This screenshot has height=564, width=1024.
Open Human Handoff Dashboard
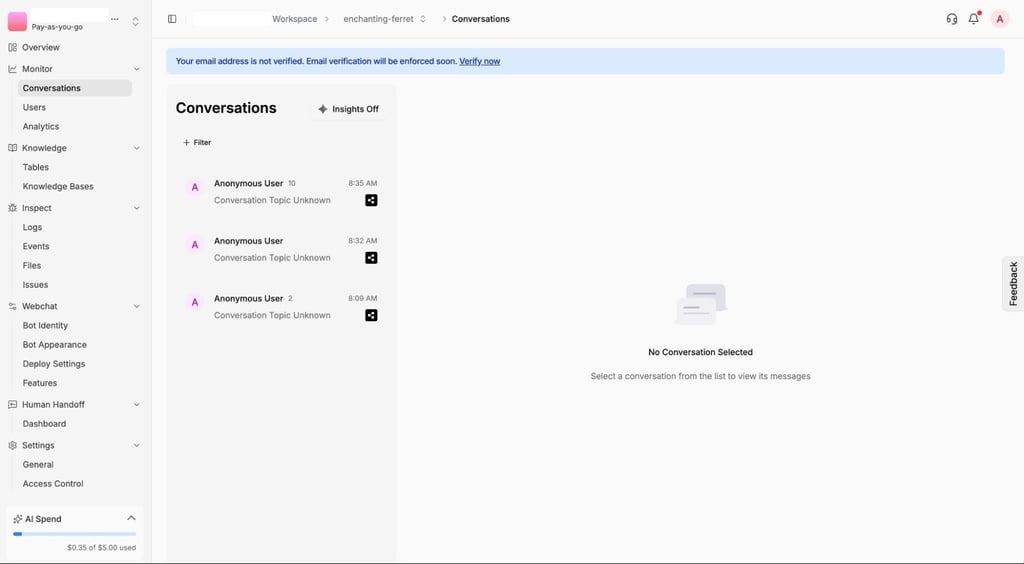pos(44,424)
